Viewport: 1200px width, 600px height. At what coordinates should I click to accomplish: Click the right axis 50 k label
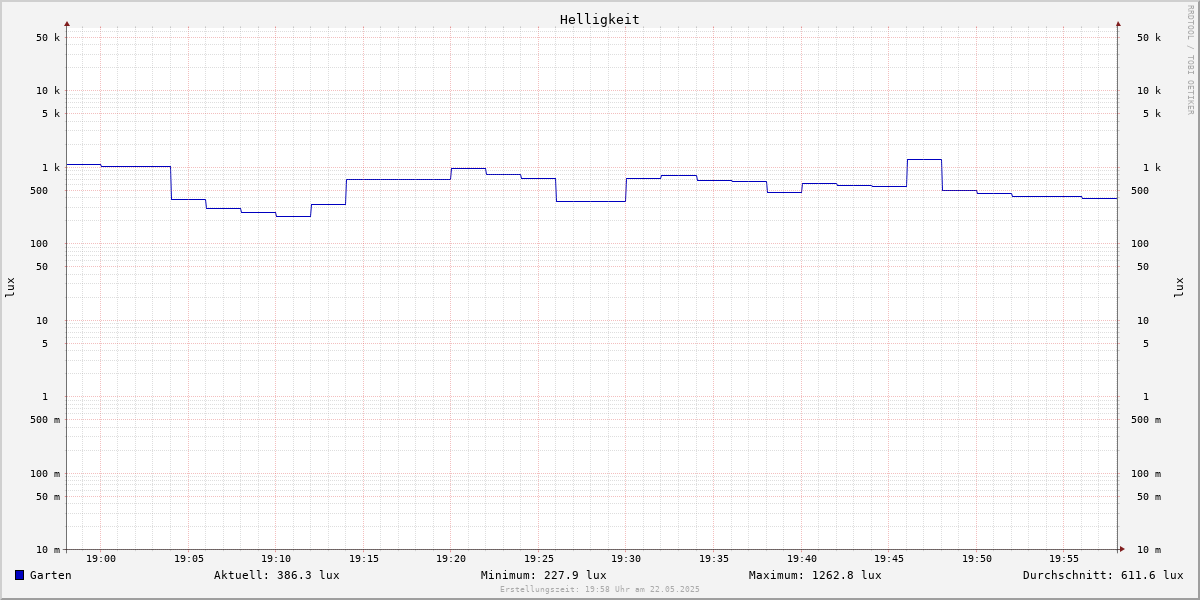(x=1149, y=38)
